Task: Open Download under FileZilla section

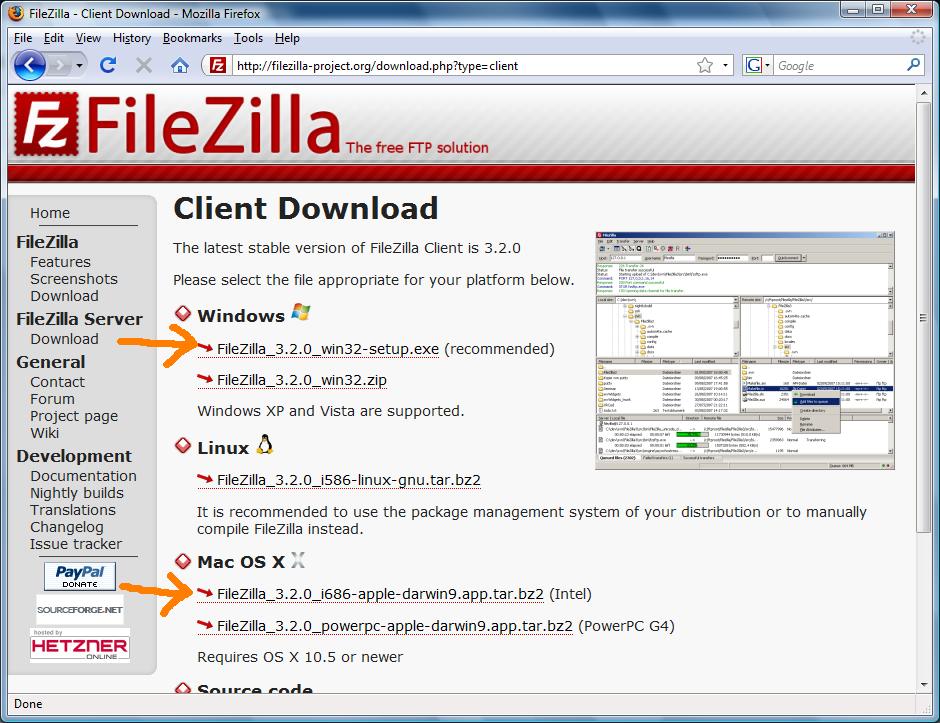Action: click(64, 296)
